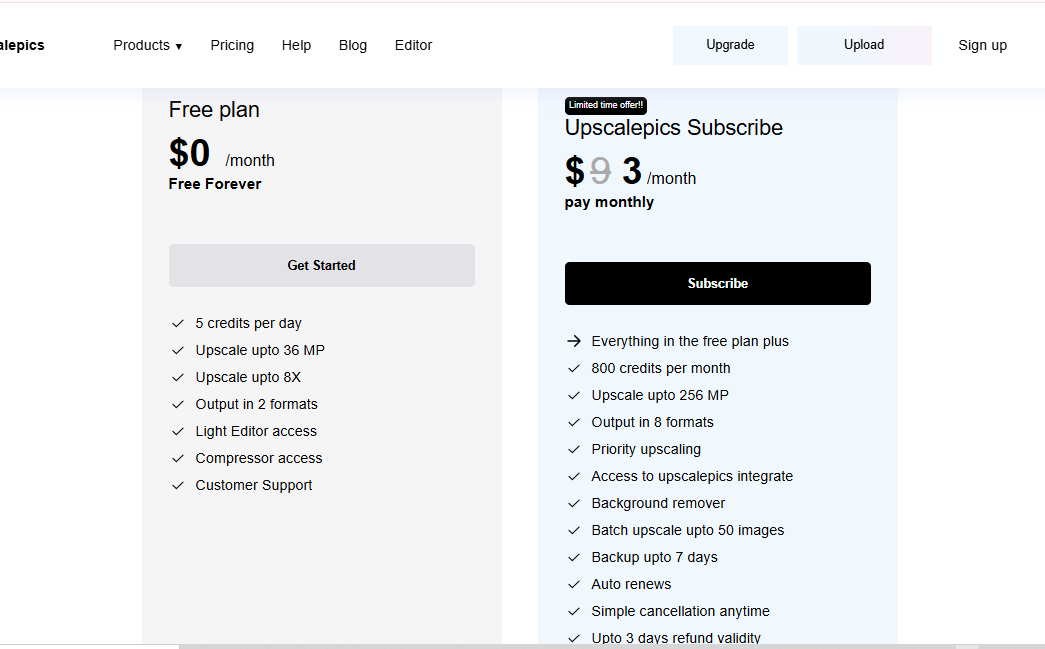Click the Upscalepics logo text

click(x=21, y=45)
